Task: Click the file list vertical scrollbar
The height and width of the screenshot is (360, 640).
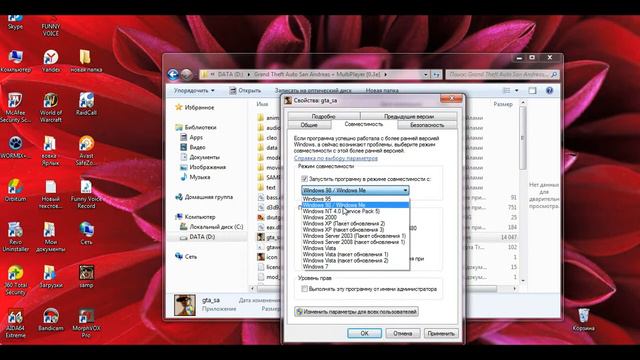Action: (x=523, y=192)
